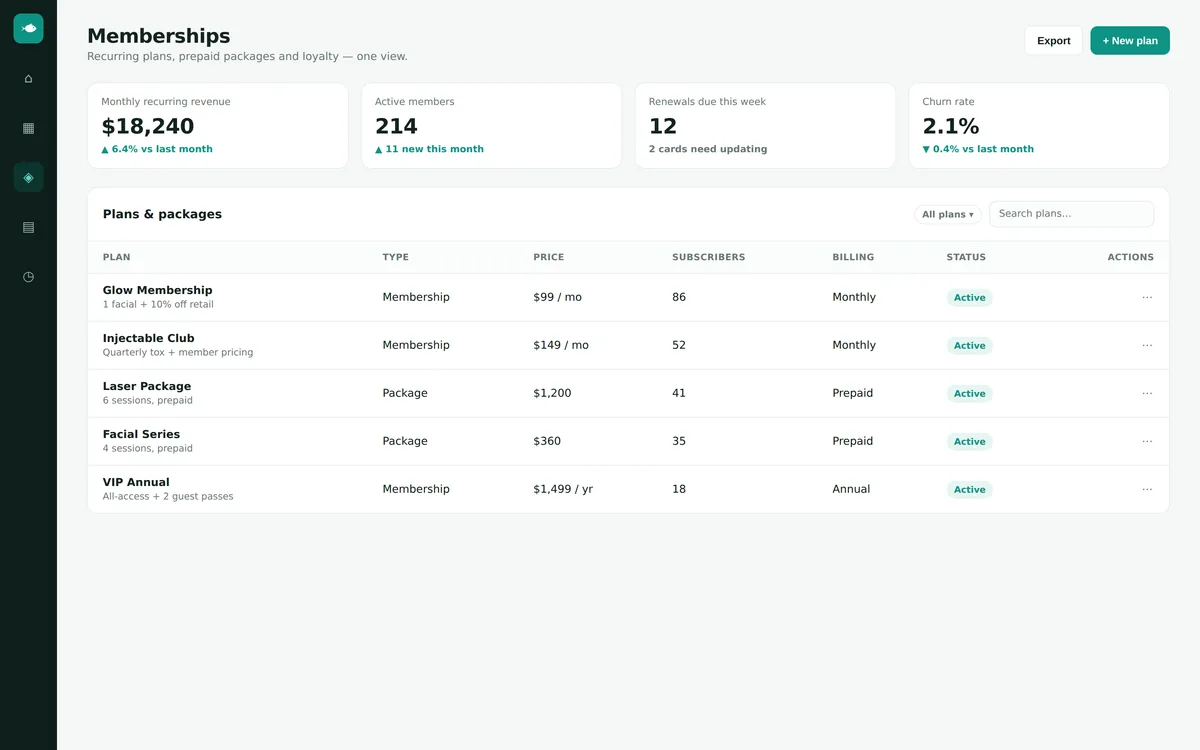Image resolution: width=1200 pixels, height=750 pixels.
Task: Open actions menu for Facial Series
Action: [1147, 441]
